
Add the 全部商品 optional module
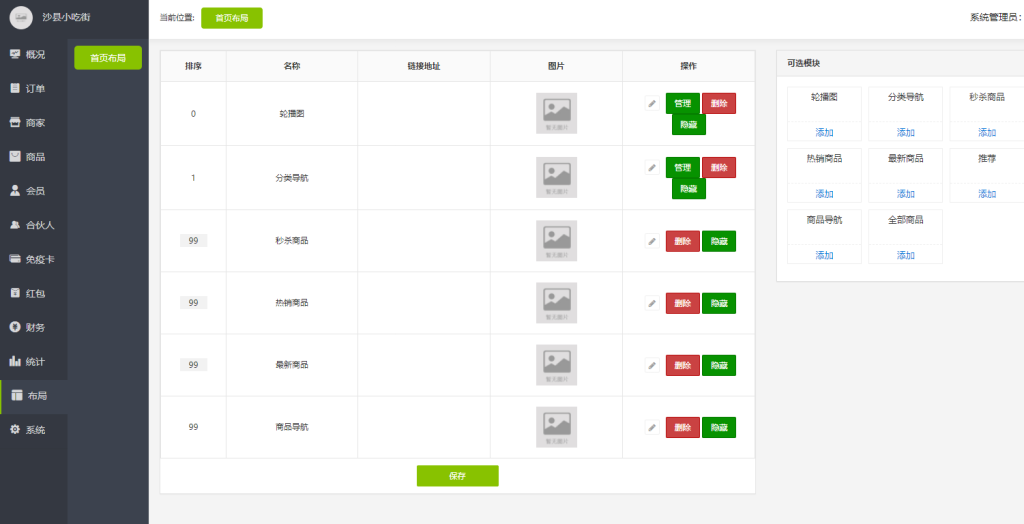point(906,255)
